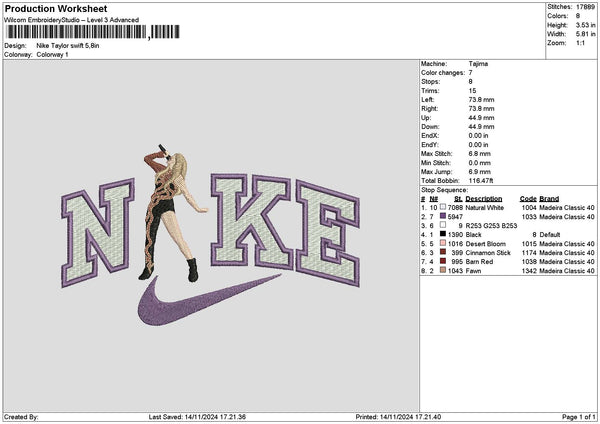Click the Min Stitch value 0.0 mm
The width and height of the screenshot is (600, 424).
tap(479, 163)
